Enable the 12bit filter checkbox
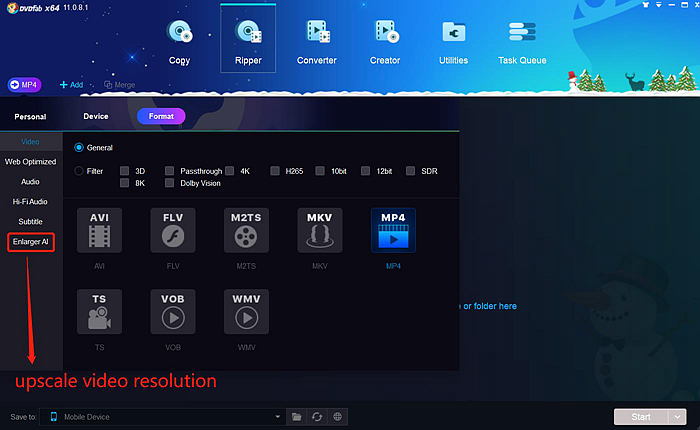 coord(366,171)
